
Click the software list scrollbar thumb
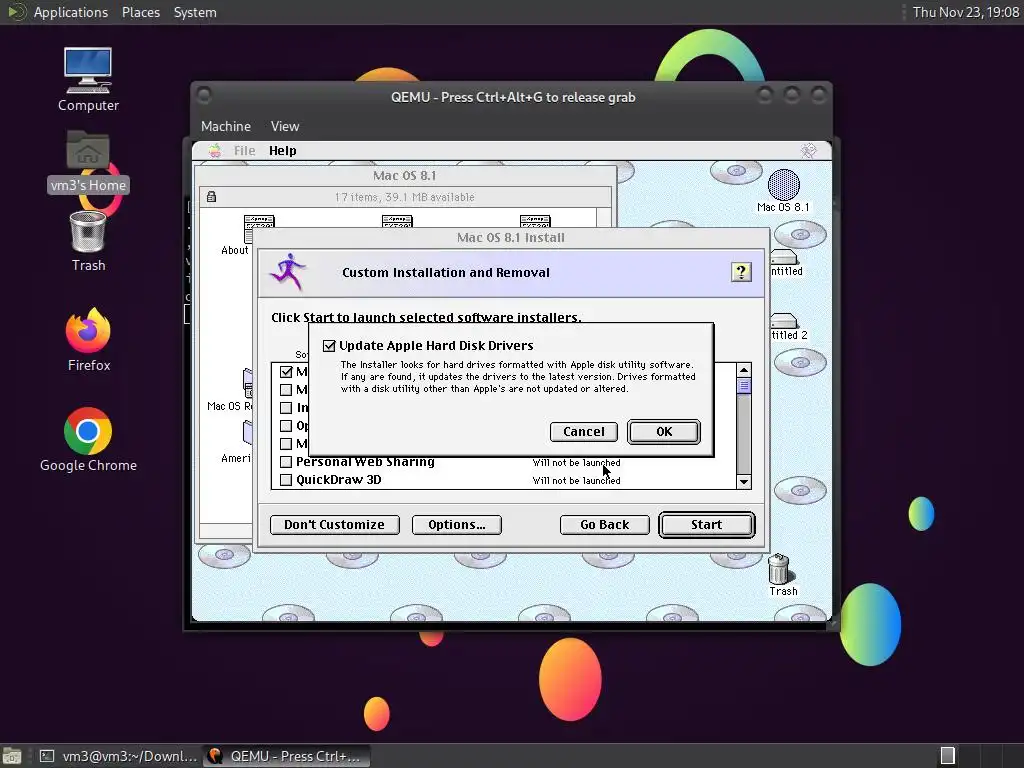pos(744,386)
